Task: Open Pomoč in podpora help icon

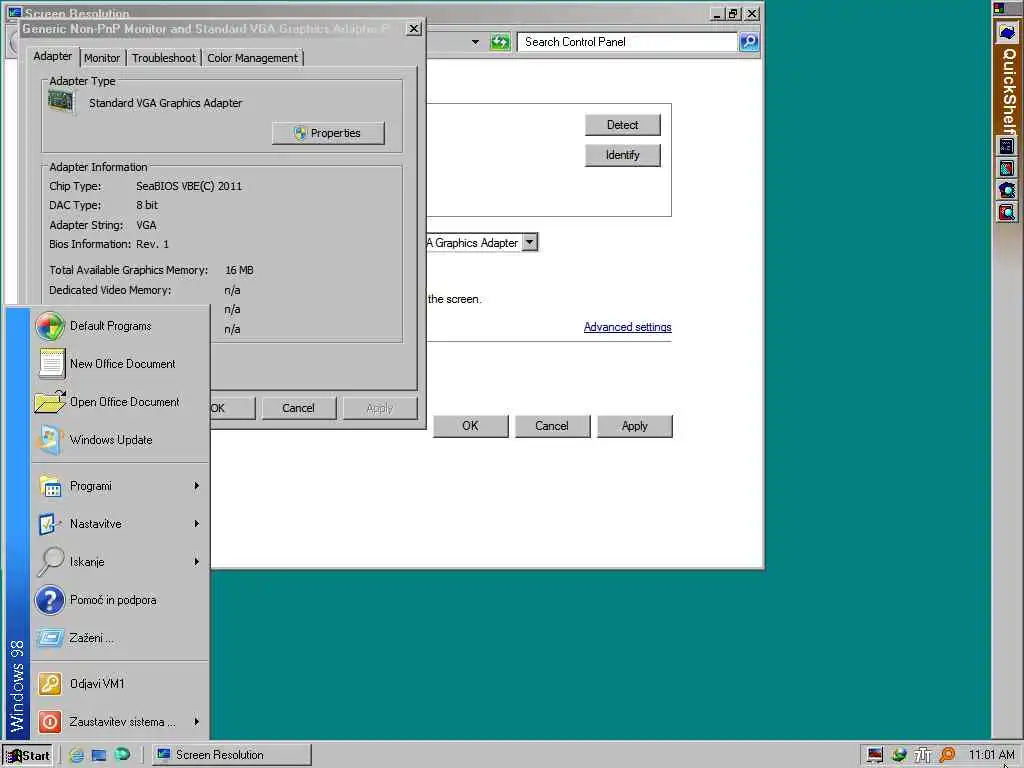Action: tap(50, 600)
